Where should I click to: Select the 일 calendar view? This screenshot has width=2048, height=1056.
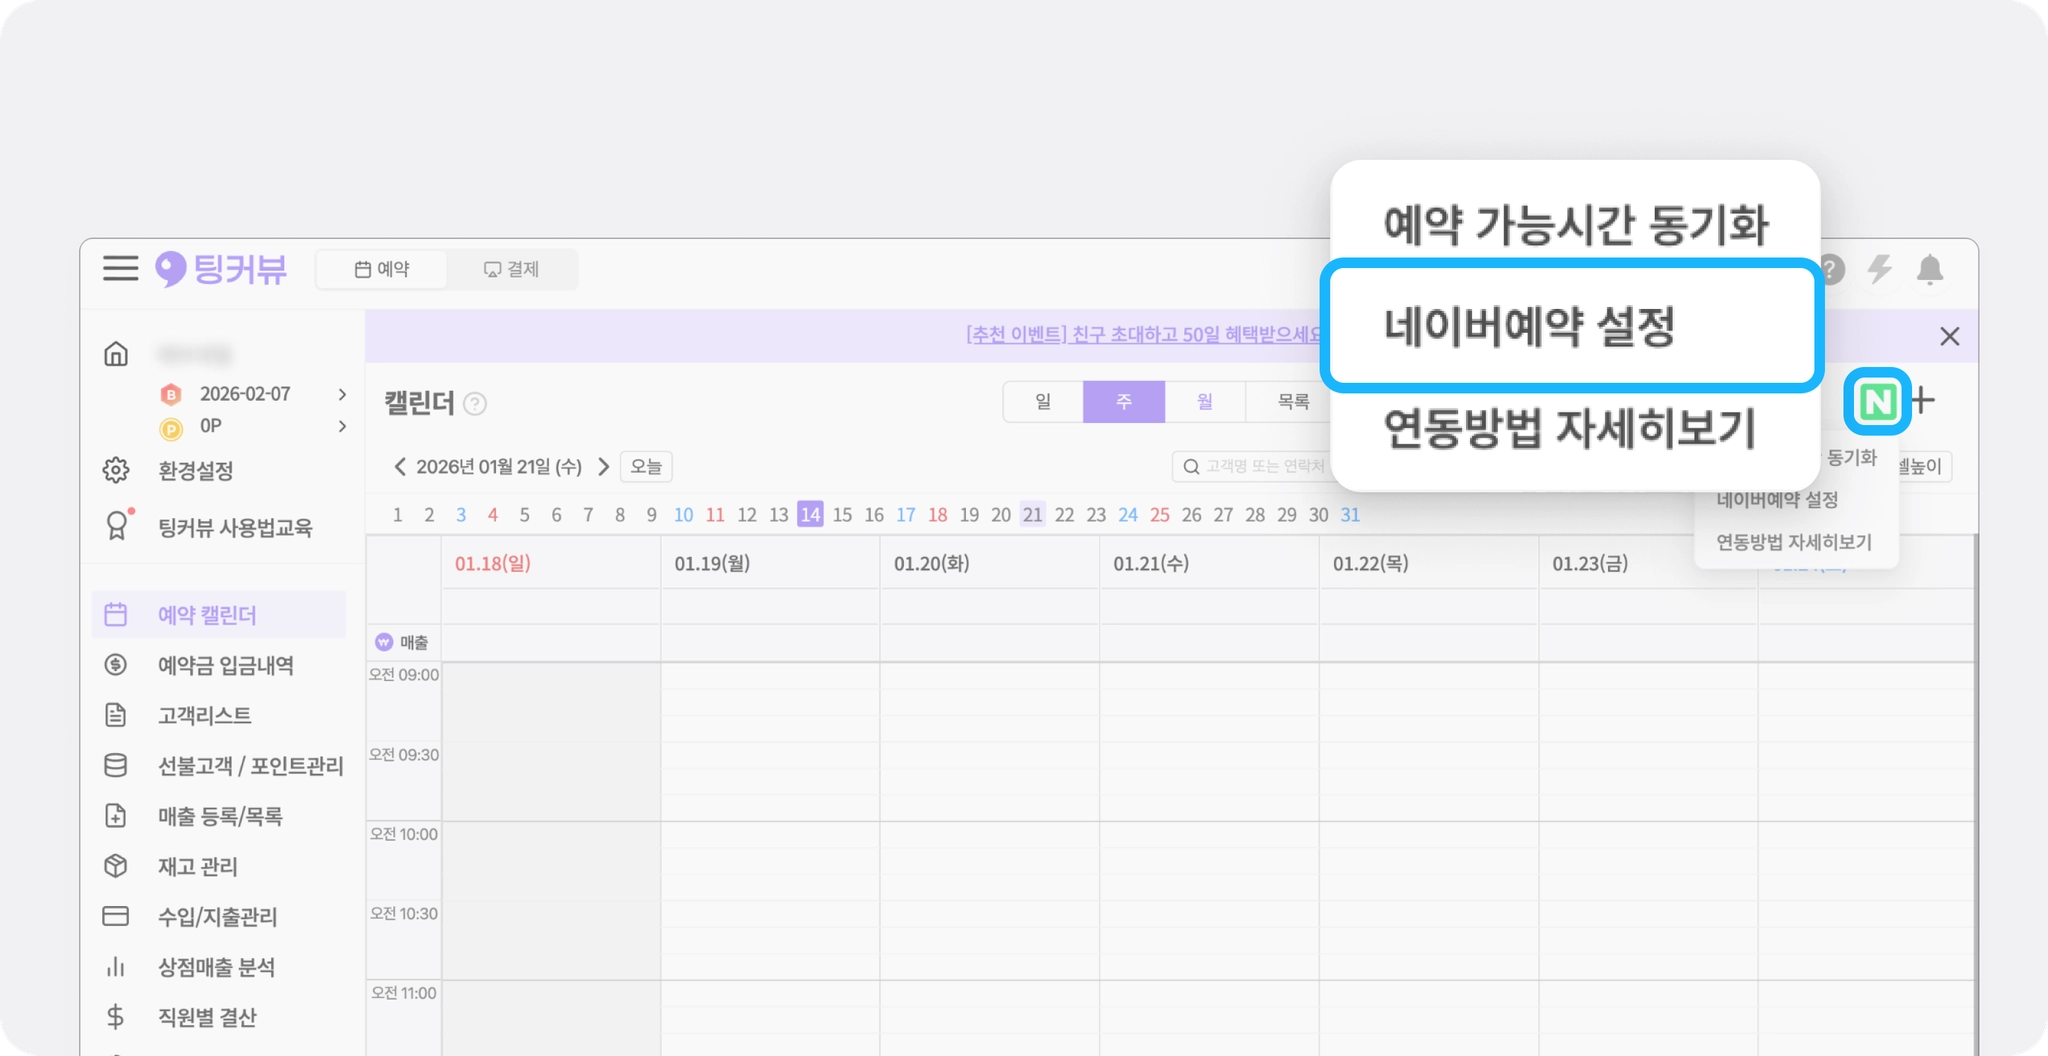pyautogui.click(x=1043, y=402)
